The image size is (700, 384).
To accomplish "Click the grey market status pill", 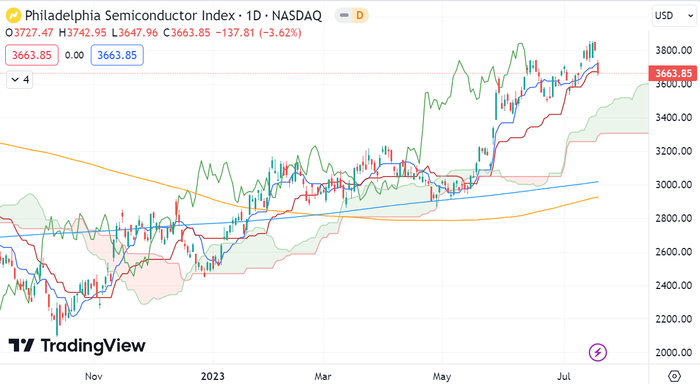I will pos(344,16).
